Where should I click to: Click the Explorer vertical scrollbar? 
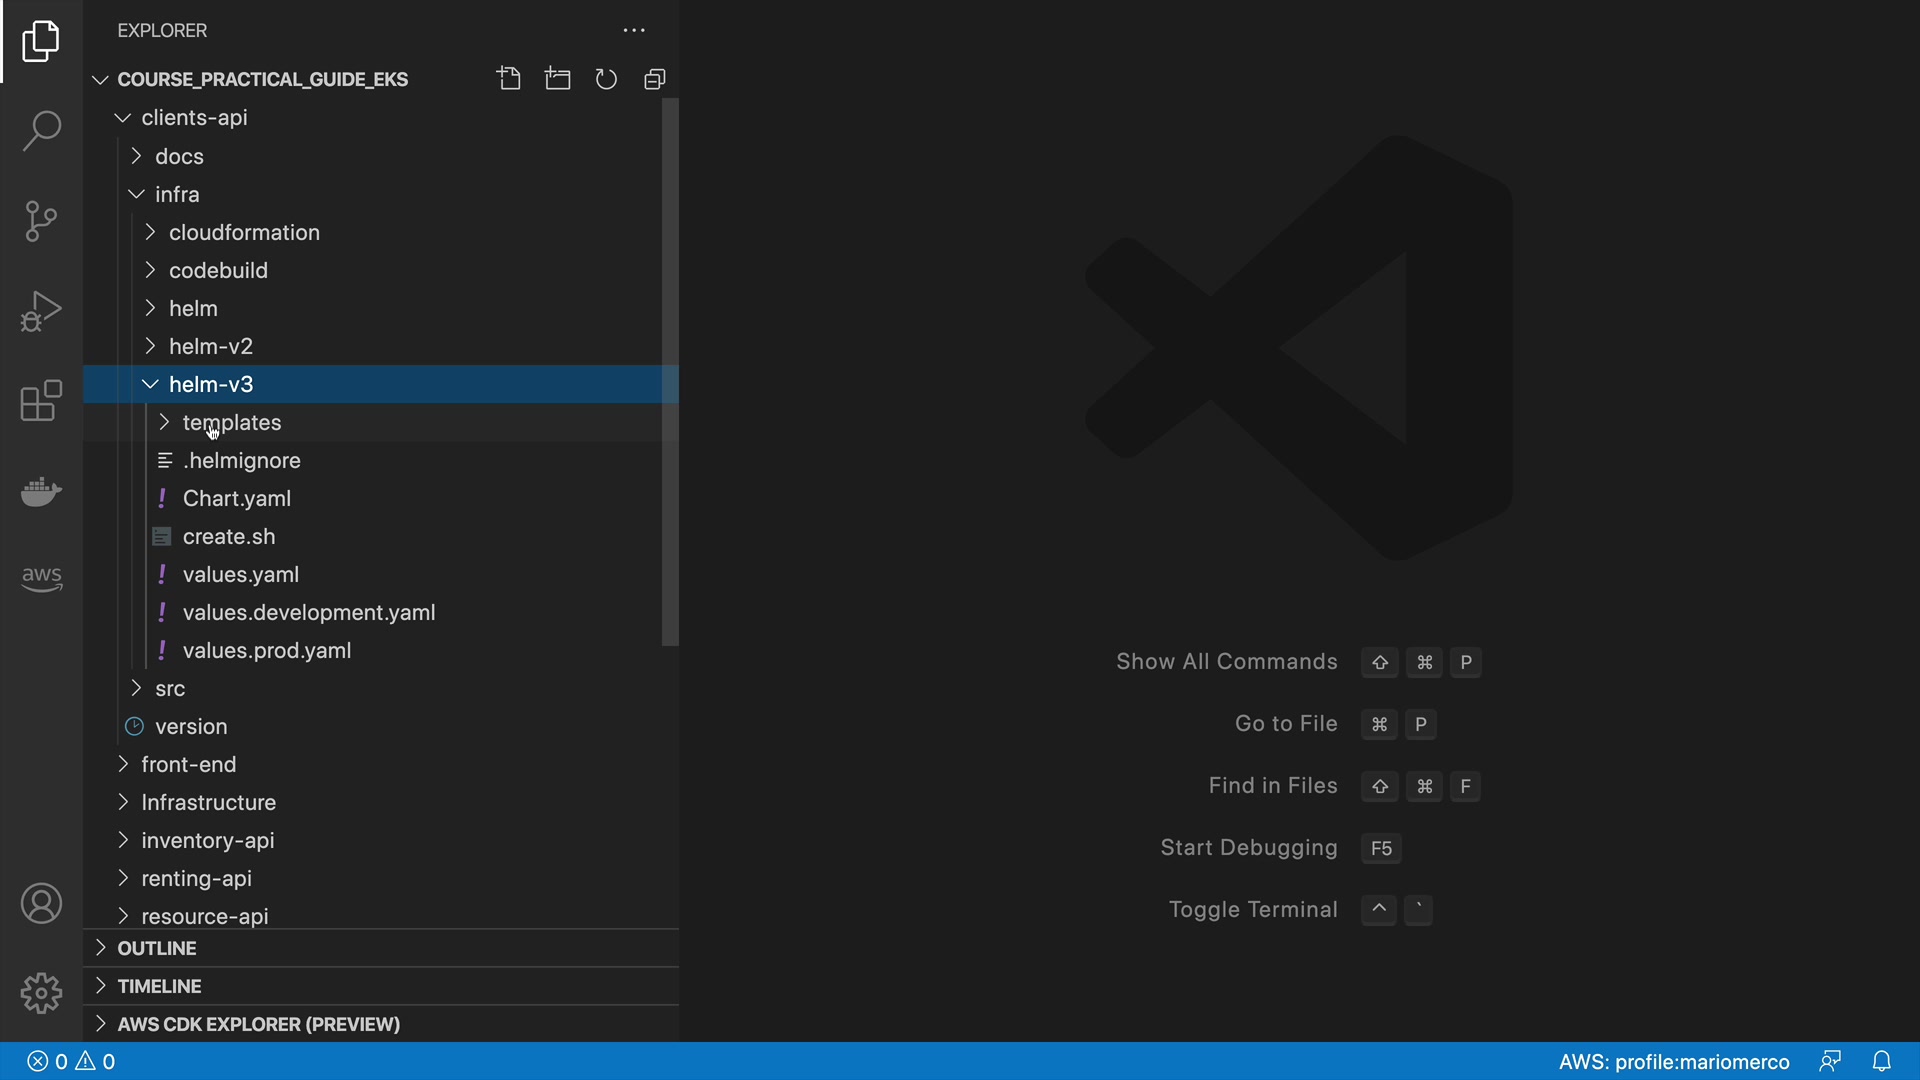pyautogui.click(x=670, y=371)
